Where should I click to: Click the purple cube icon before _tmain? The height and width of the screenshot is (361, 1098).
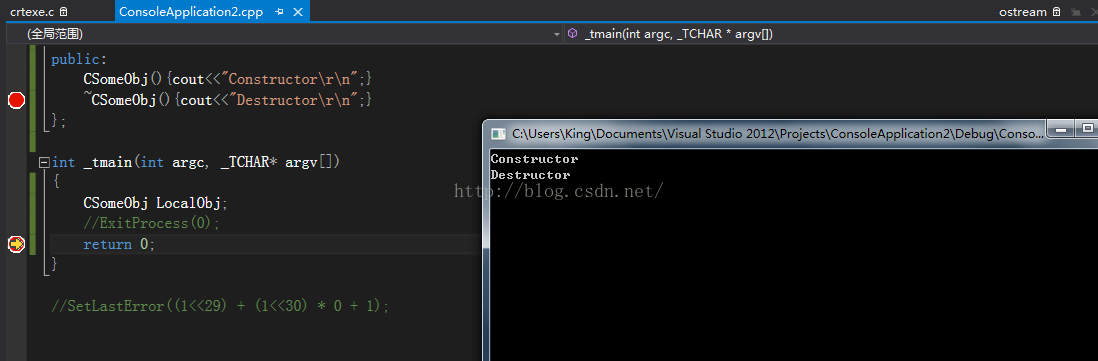pos(573,34)
